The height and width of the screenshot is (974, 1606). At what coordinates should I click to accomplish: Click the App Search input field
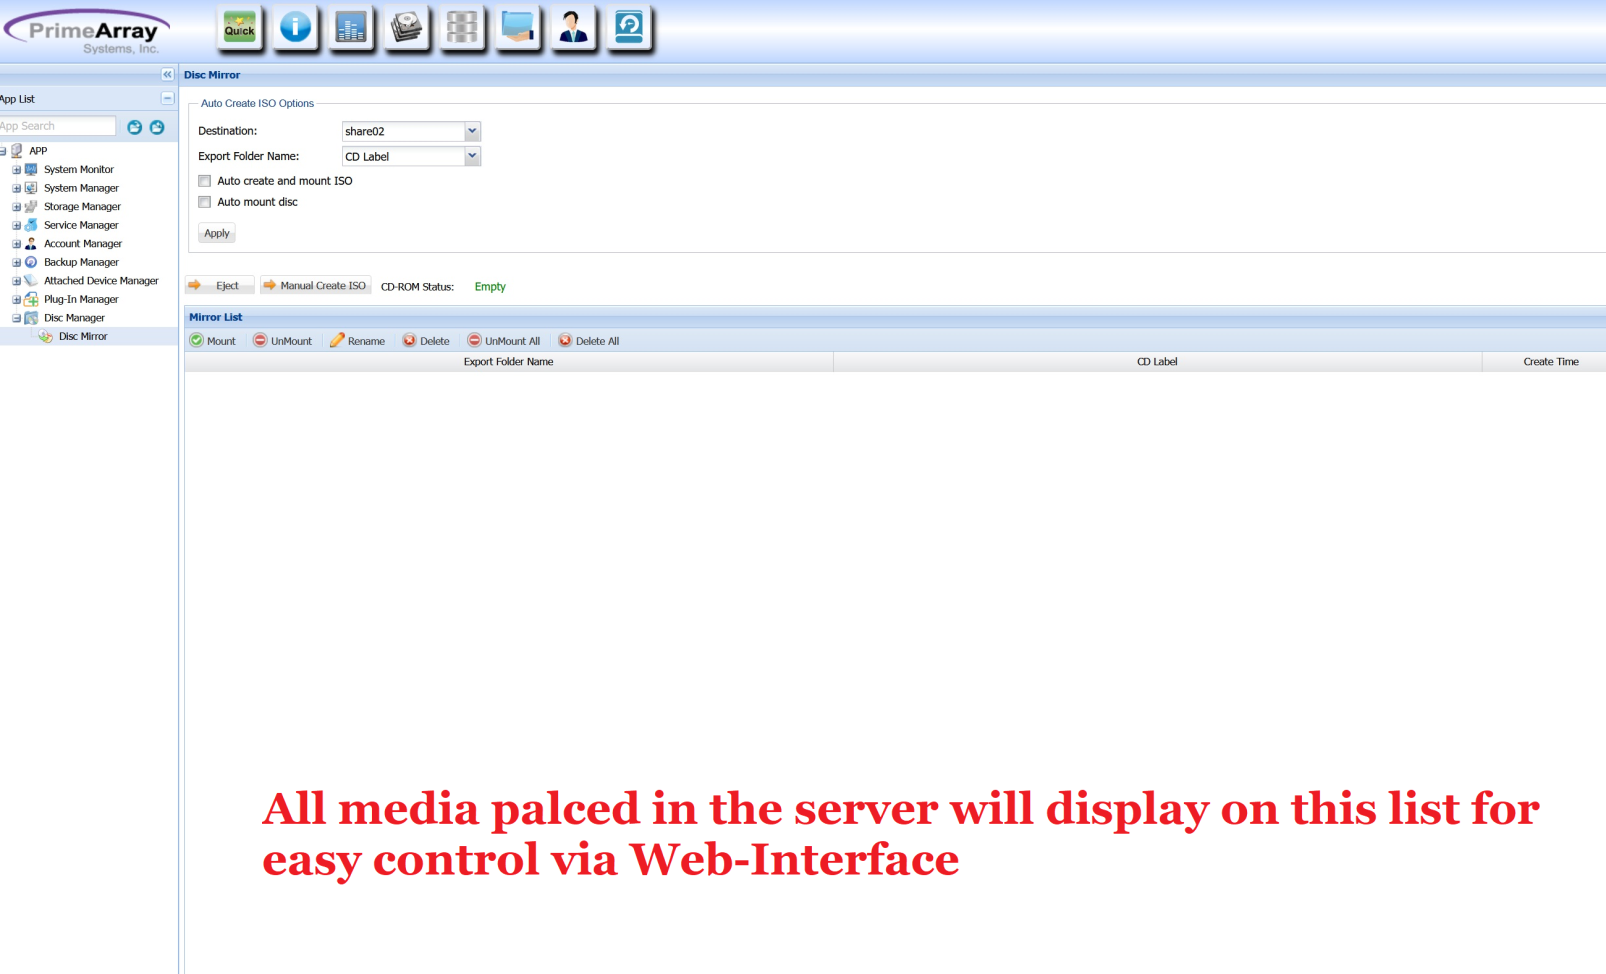(57, 126)
